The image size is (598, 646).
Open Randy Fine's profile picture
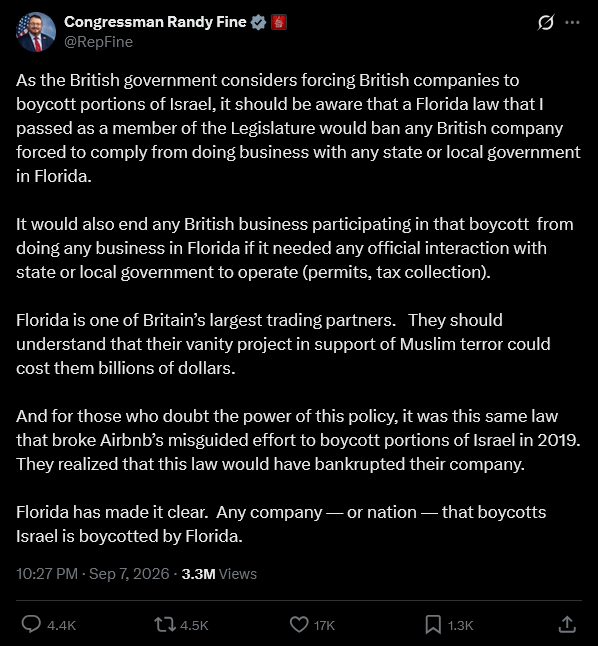[36, 32]
